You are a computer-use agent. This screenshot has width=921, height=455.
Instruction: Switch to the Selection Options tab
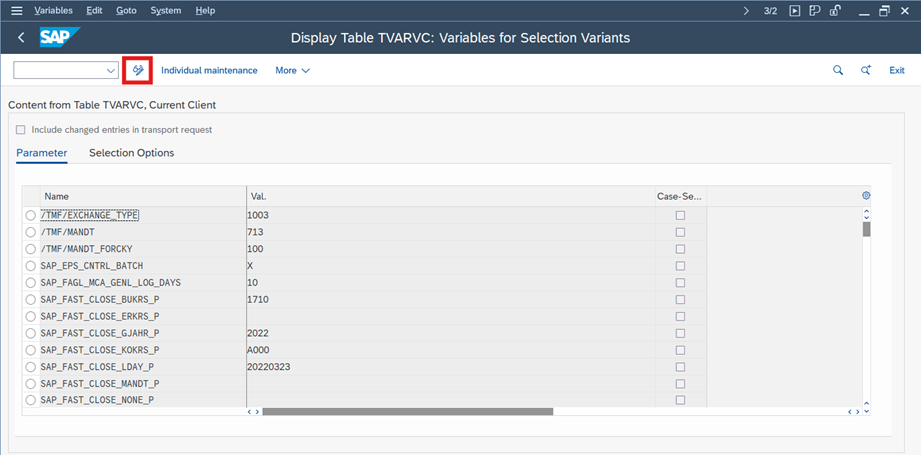pyautogui.click(x=131, y=153)
